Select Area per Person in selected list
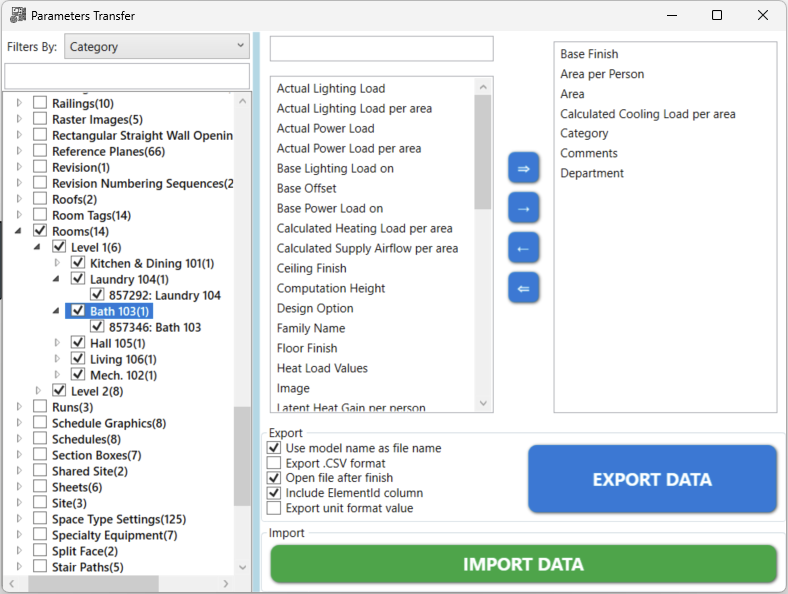Viewport: 788px width, 594px height. point(602,74)
